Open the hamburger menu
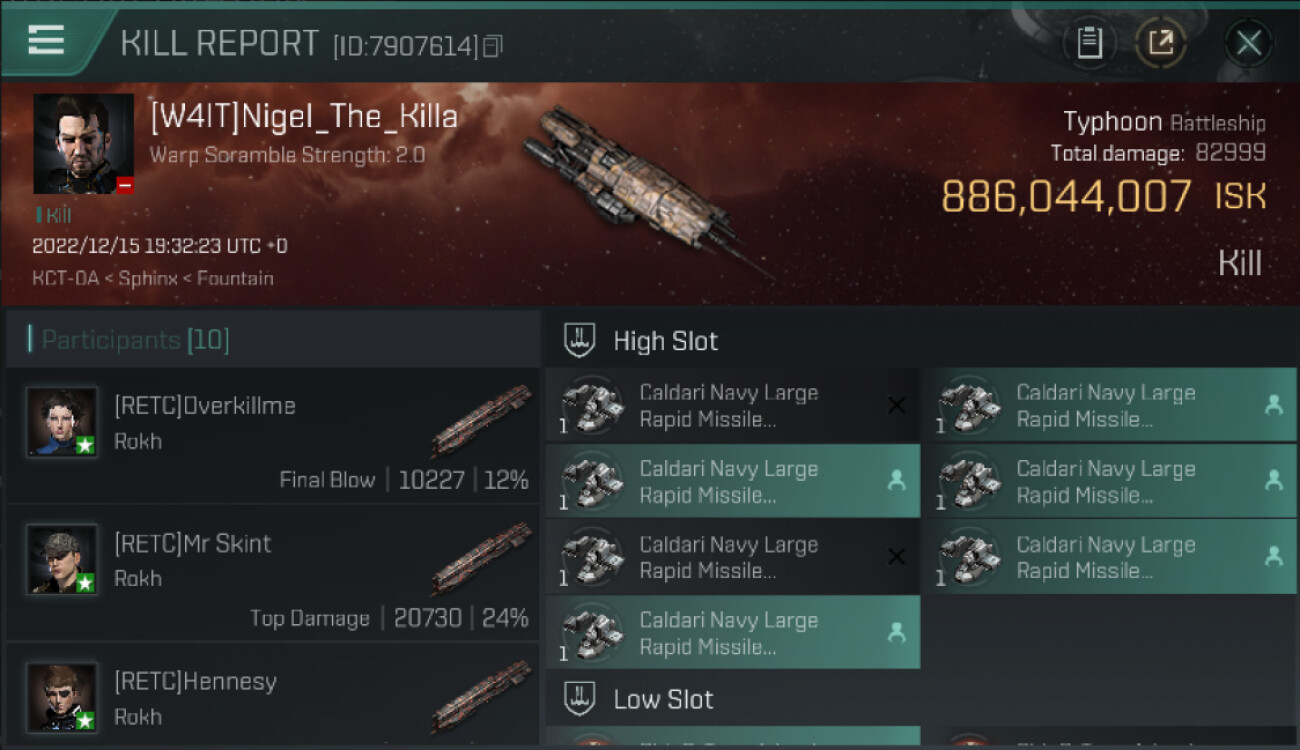This screenshot has width=1300, height=750. (47, 41)
